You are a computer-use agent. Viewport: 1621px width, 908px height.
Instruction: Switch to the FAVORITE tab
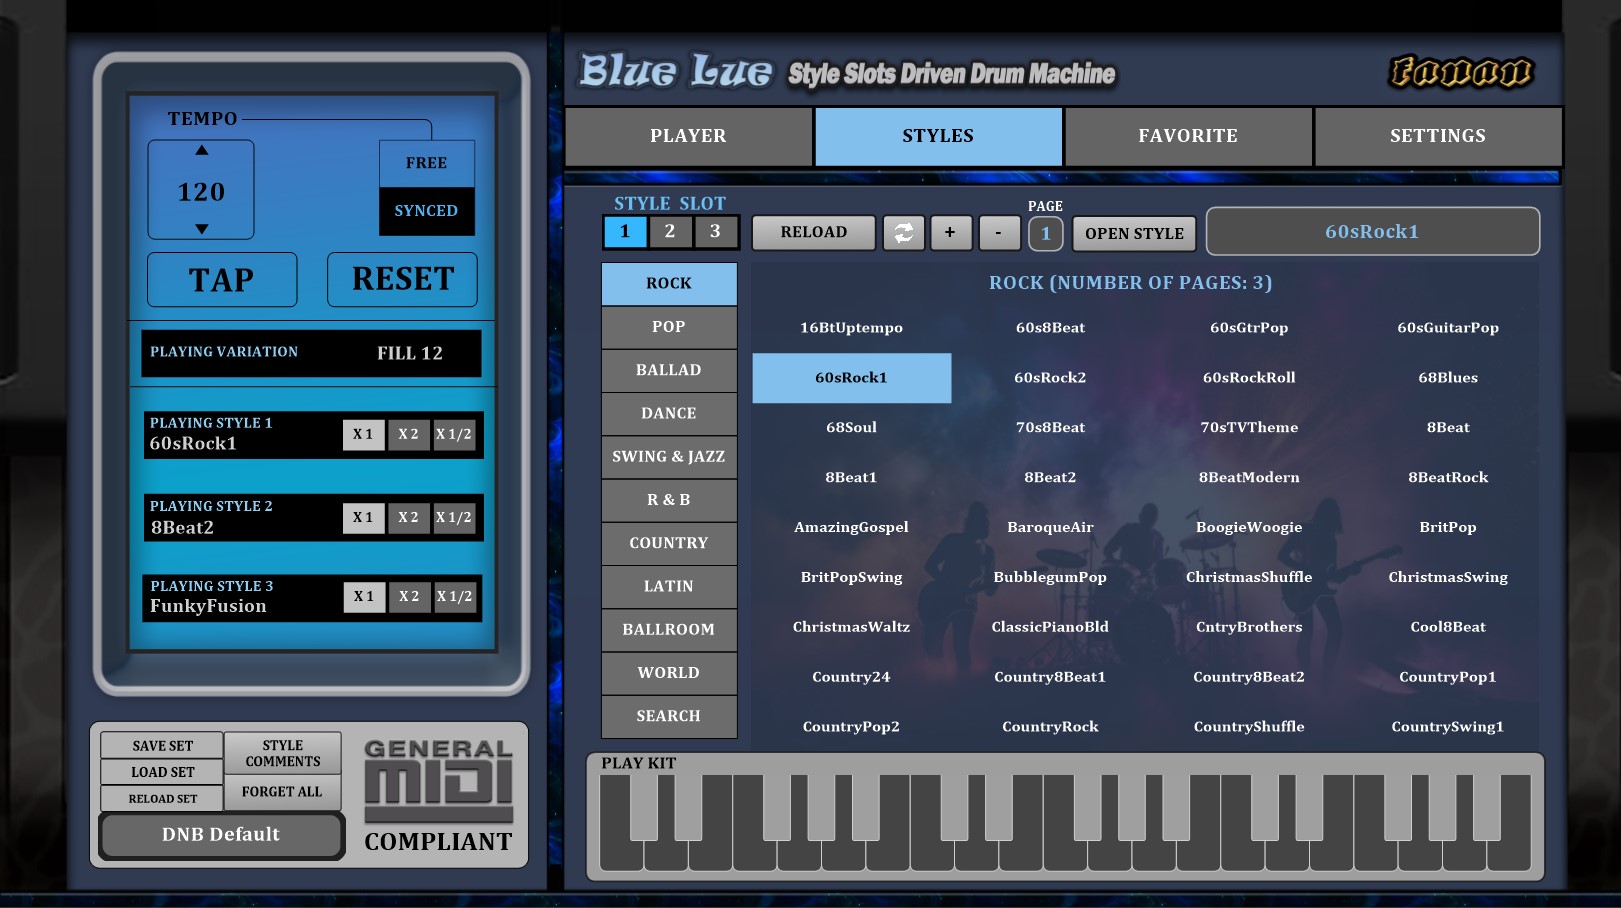[1188, 136]
